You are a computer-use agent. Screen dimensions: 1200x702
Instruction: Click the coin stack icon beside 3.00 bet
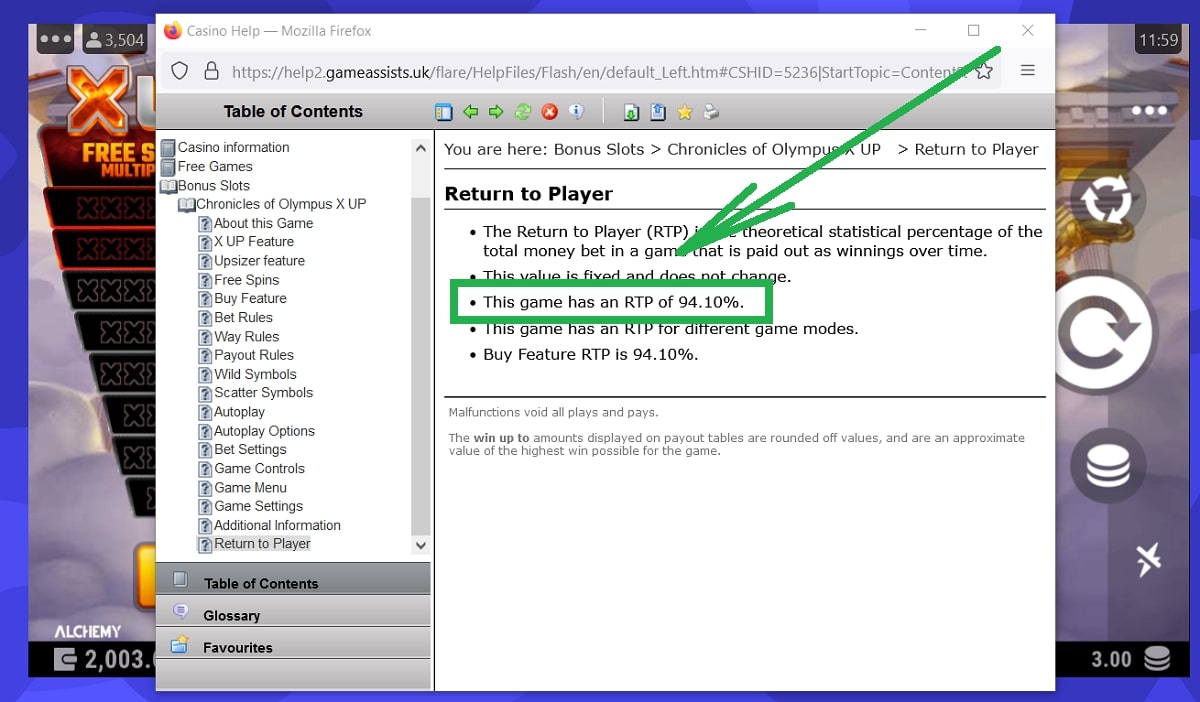click(1157, 659)
